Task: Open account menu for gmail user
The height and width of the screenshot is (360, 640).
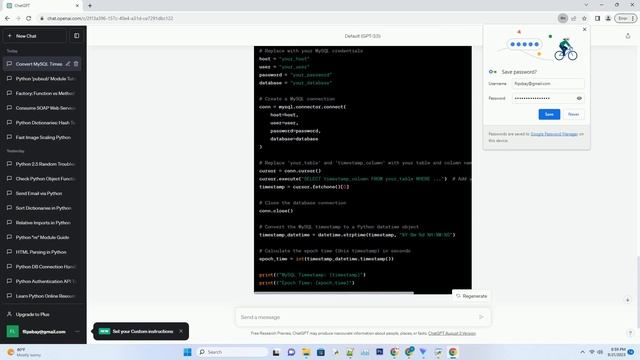Action: click(42, 331)
